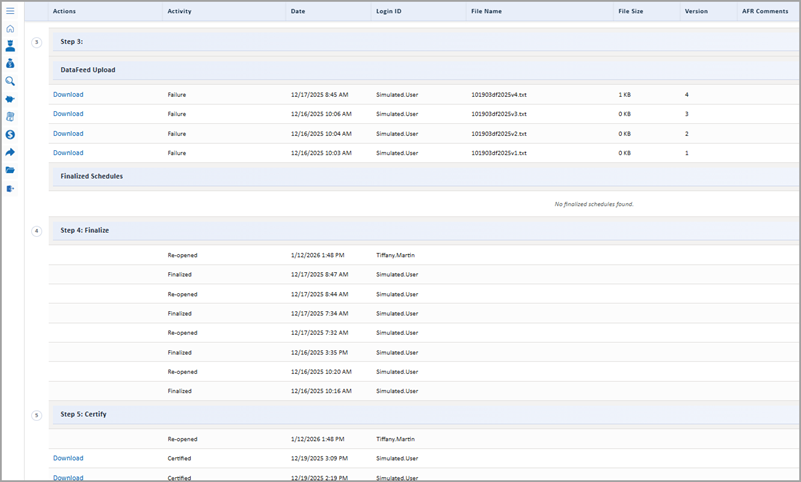Viewport: 801px width, 482px height.
Task: Go to the Home icon
Action: click(x=10, y=28)
